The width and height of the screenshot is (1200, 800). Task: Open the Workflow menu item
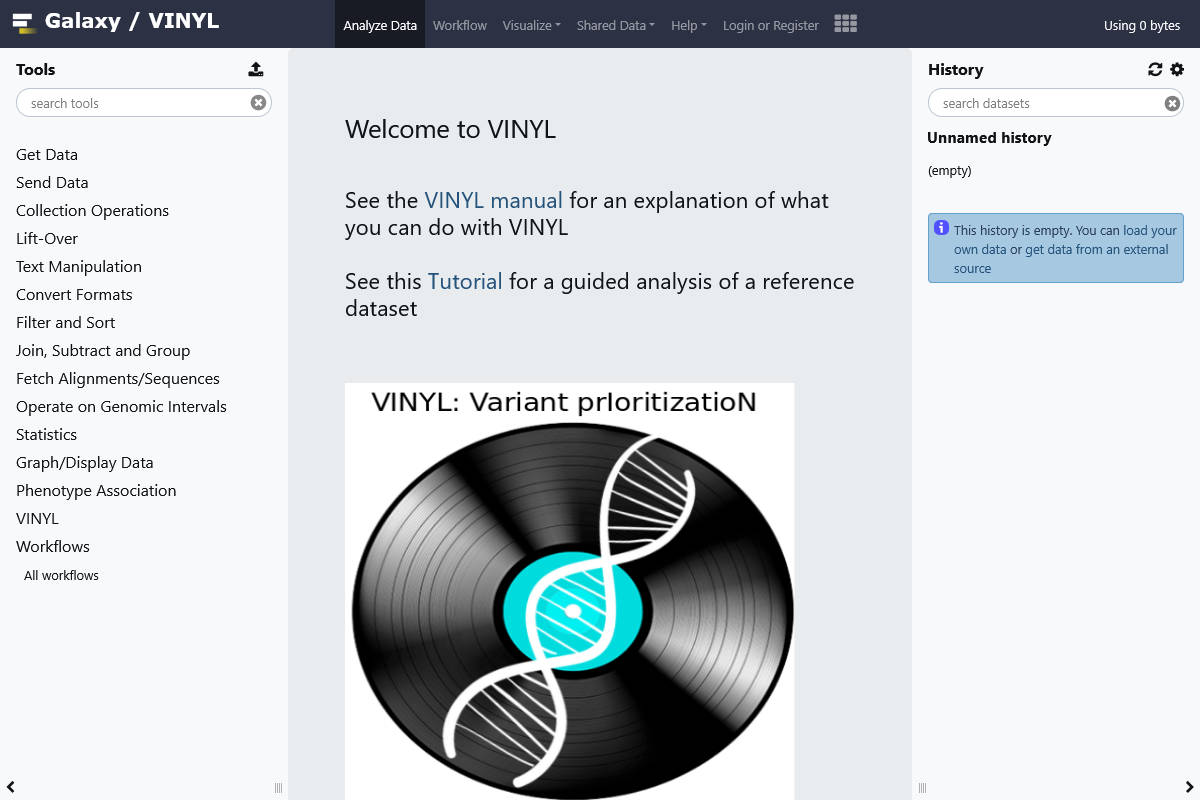[460, 25]
